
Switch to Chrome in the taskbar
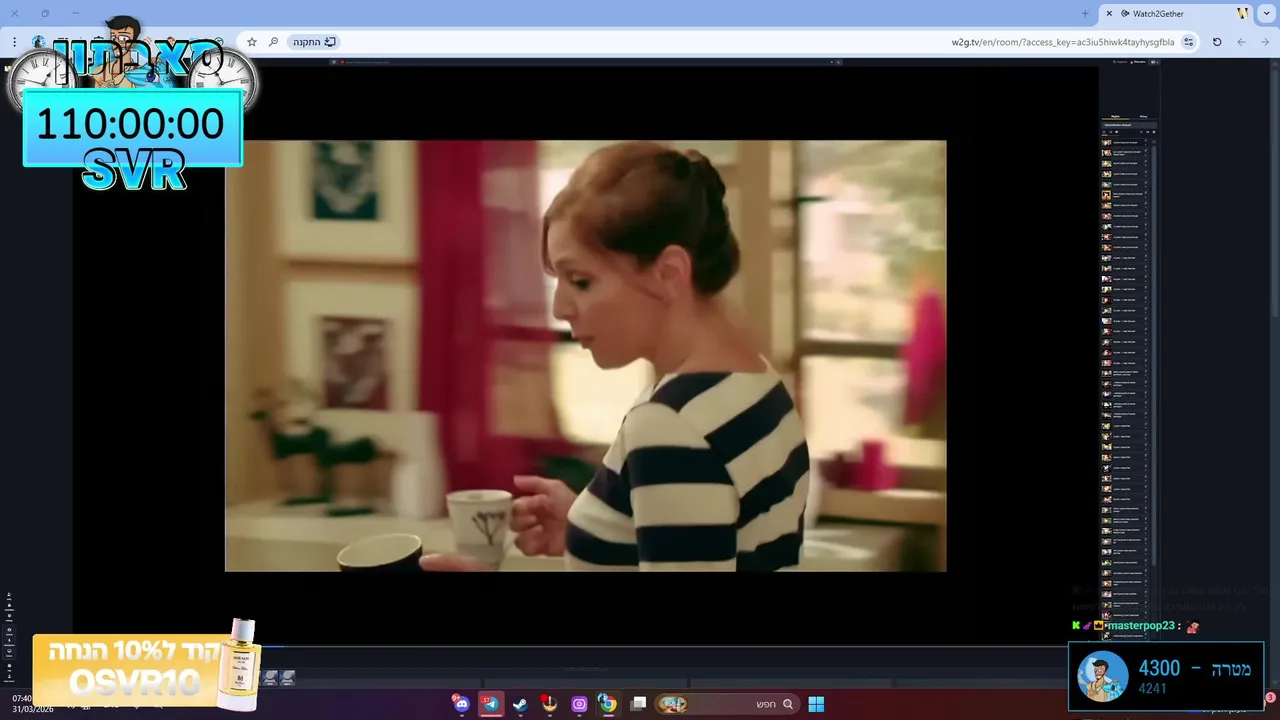tap(608, 704)
